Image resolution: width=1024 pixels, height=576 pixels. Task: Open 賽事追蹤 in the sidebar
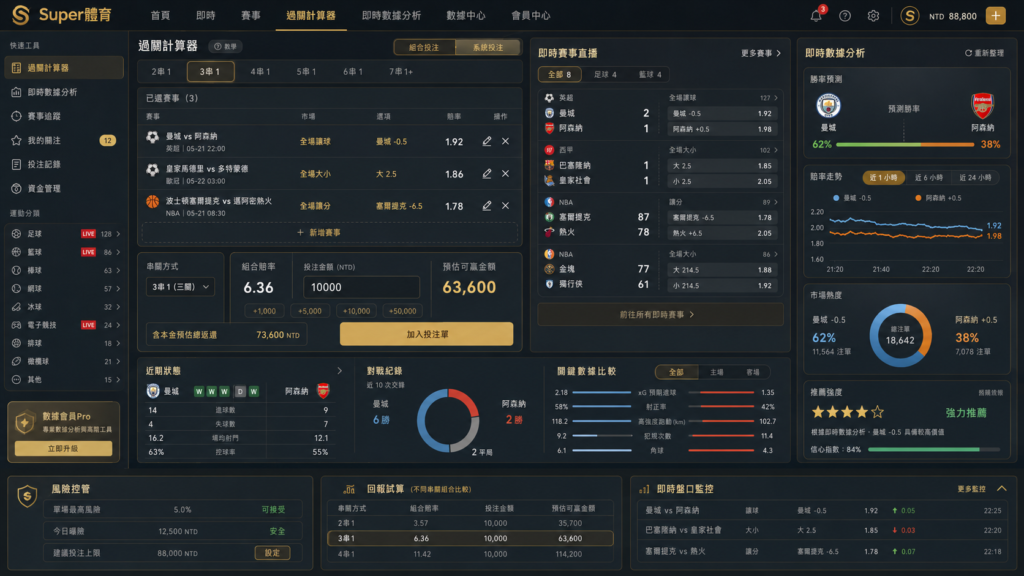[64, 116]
